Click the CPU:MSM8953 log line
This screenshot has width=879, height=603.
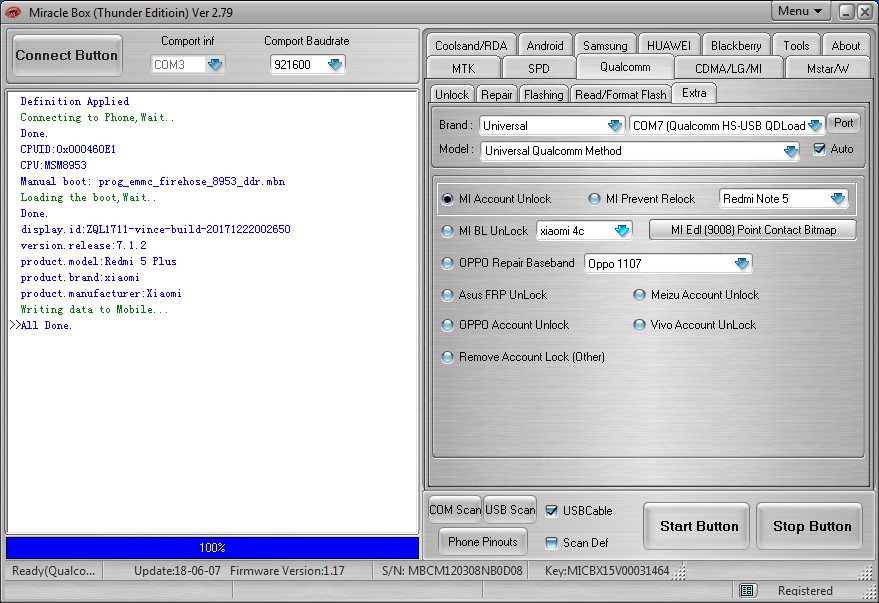click(x=53, y=165)
